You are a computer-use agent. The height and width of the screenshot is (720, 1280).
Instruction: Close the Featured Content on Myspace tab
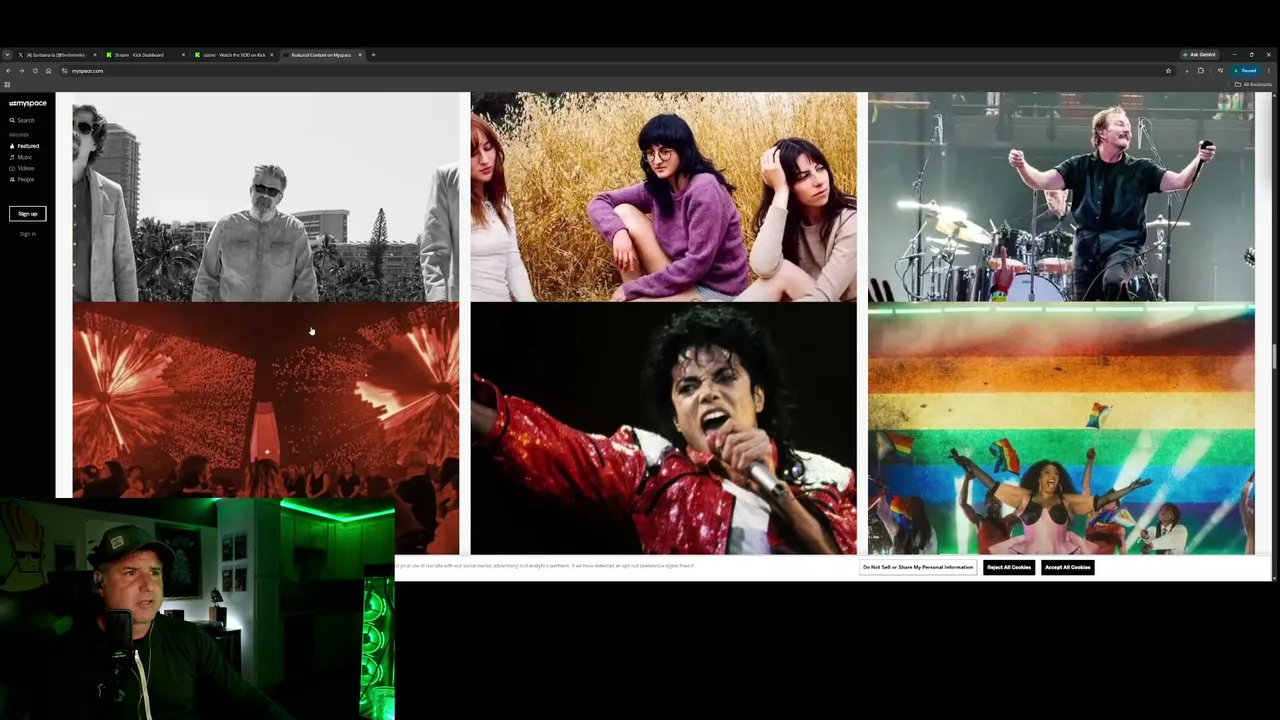[x=360, y=55]
